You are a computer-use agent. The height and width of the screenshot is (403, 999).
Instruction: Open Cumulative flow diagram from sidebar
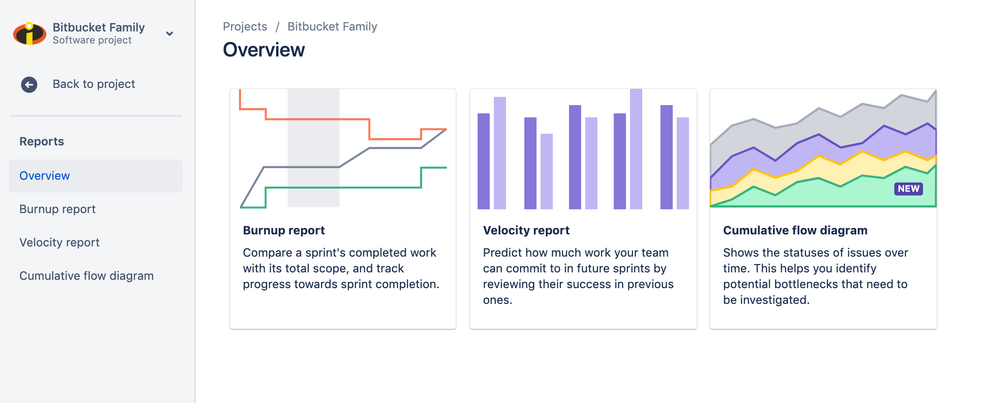tap(86, 276)
